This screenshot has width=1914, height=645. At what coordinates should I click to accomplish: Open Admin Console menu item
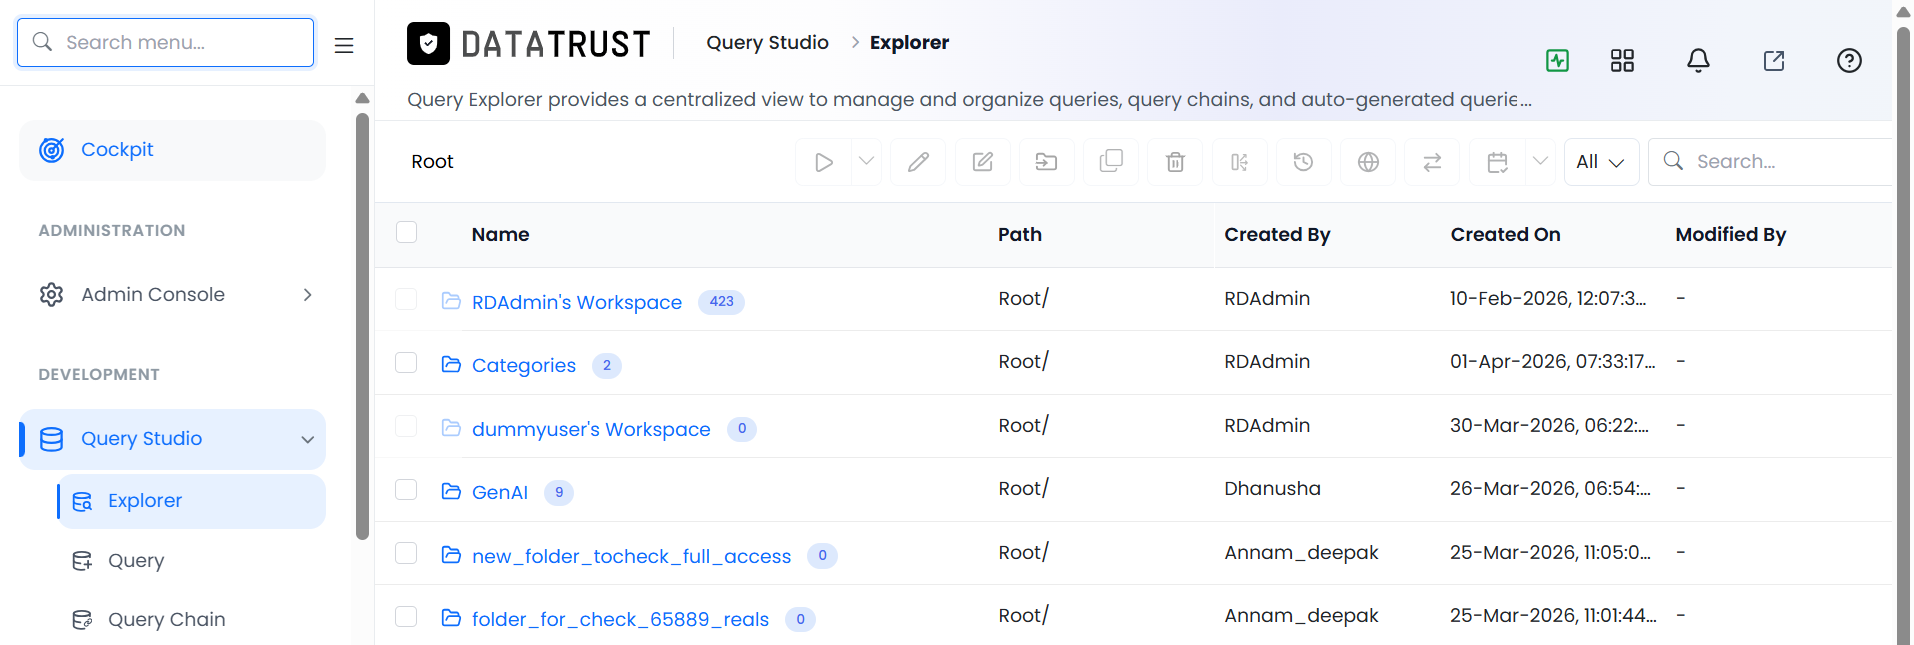pos(172,294)
